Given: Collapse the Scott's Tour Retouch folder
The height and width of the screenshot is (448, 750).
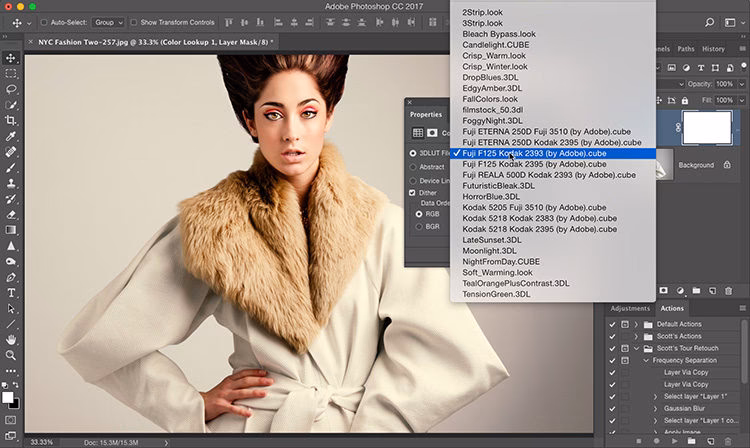Looking at the screenshot, I should pyautogui.click(x=636, y=349).
